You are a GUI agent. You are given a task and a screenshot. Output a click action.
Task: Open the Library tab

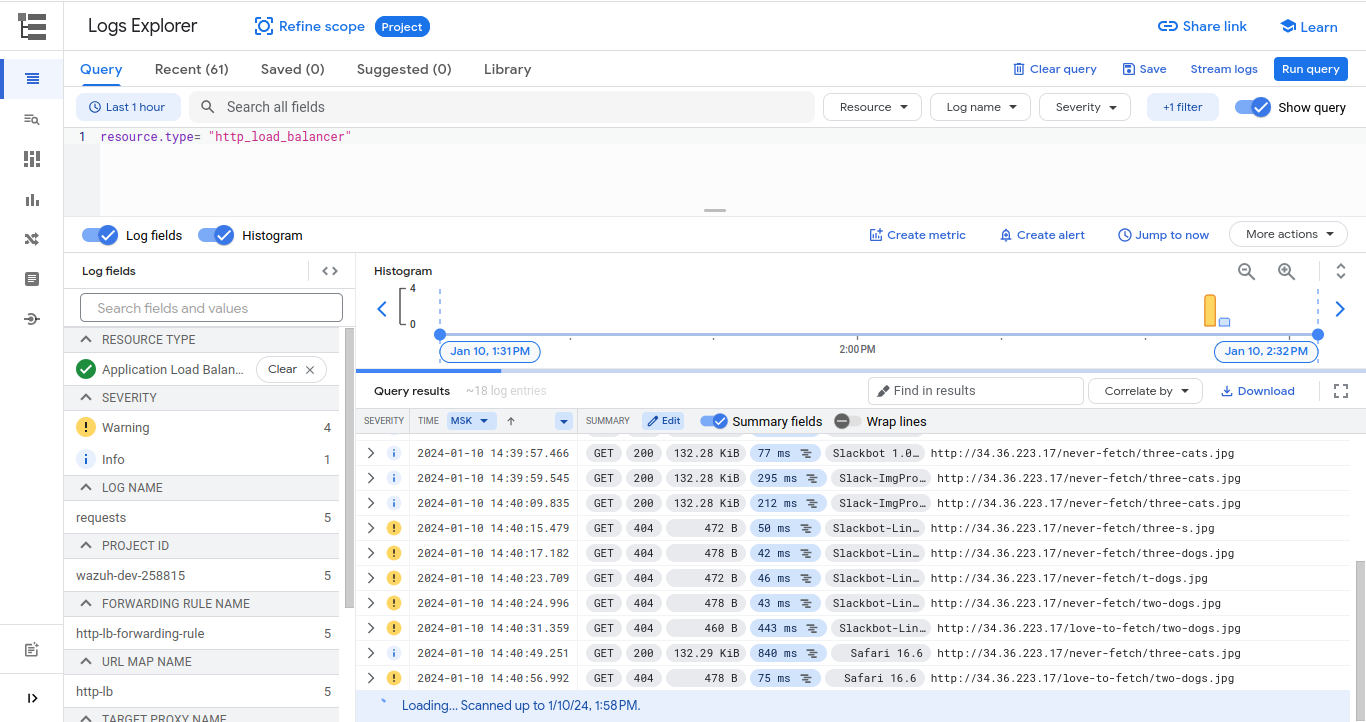coord(507,69)
